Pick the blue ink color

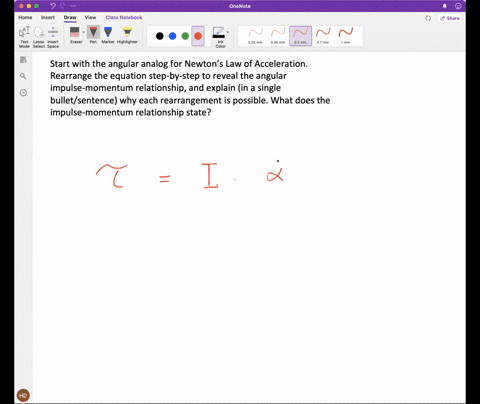(172, 36)
